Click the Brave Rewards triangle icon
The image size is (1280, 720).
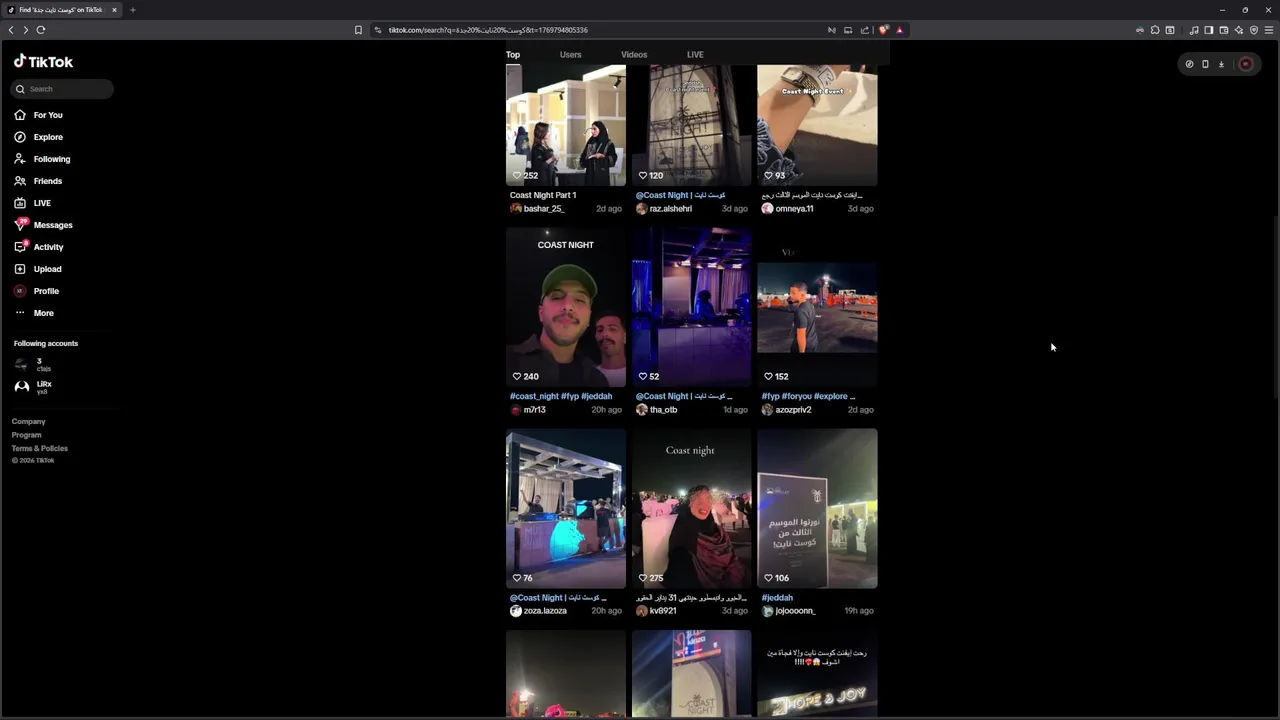[x=899, y=30]
